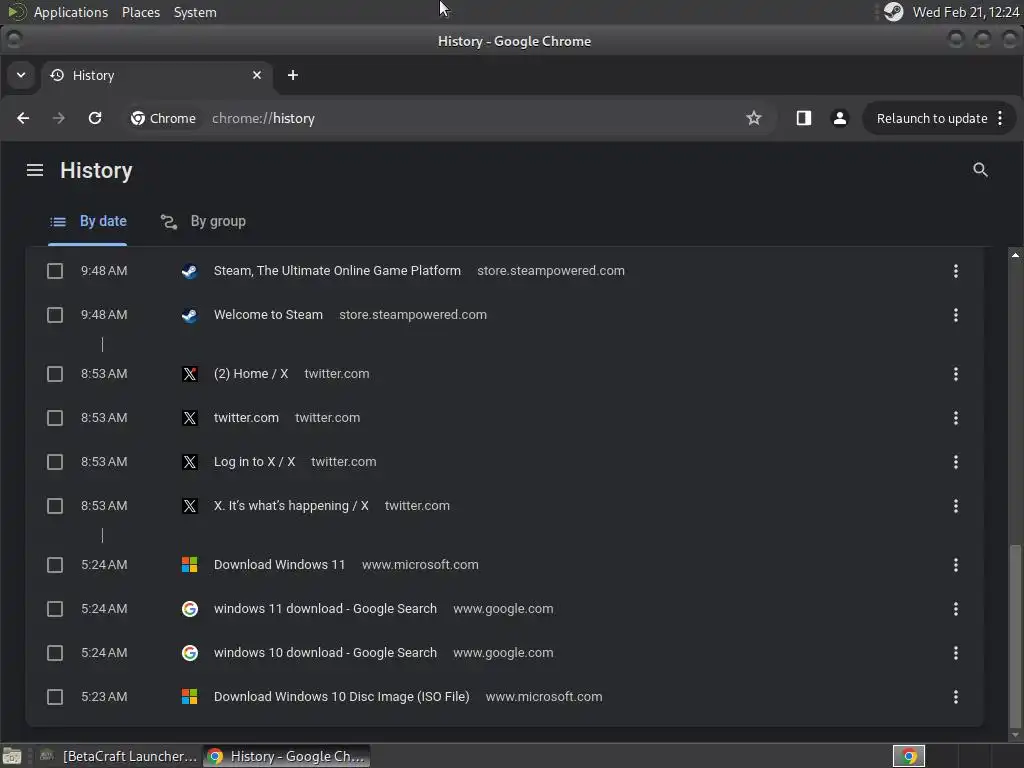
Task: Open actions menu for Download Windows 11
Action: tap(955, 565)
